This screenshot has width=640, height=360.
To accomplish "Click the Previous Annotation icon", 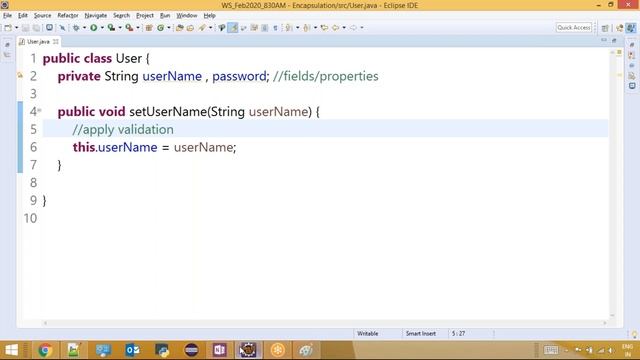I will (307, 28).
